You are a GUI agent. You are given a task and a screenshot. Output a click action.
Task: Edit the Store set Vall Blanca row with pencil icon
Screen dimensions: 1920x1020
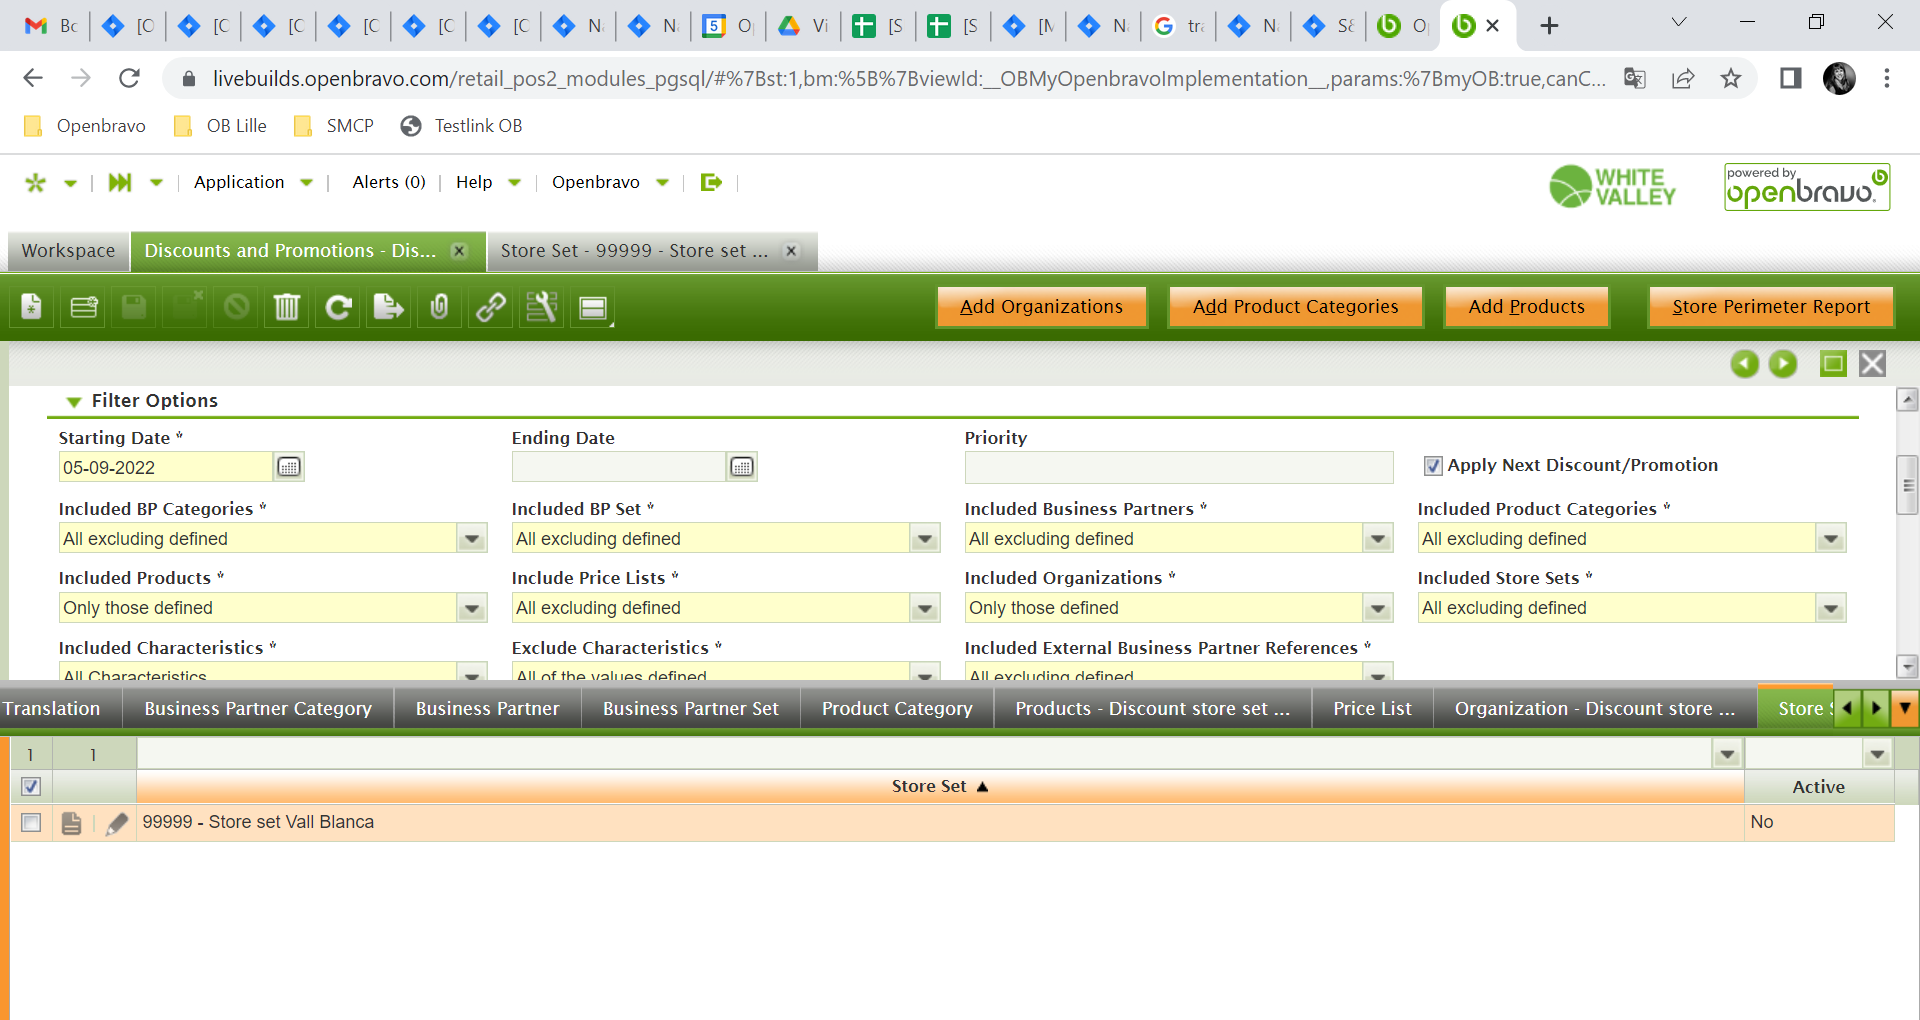(117, 823)
